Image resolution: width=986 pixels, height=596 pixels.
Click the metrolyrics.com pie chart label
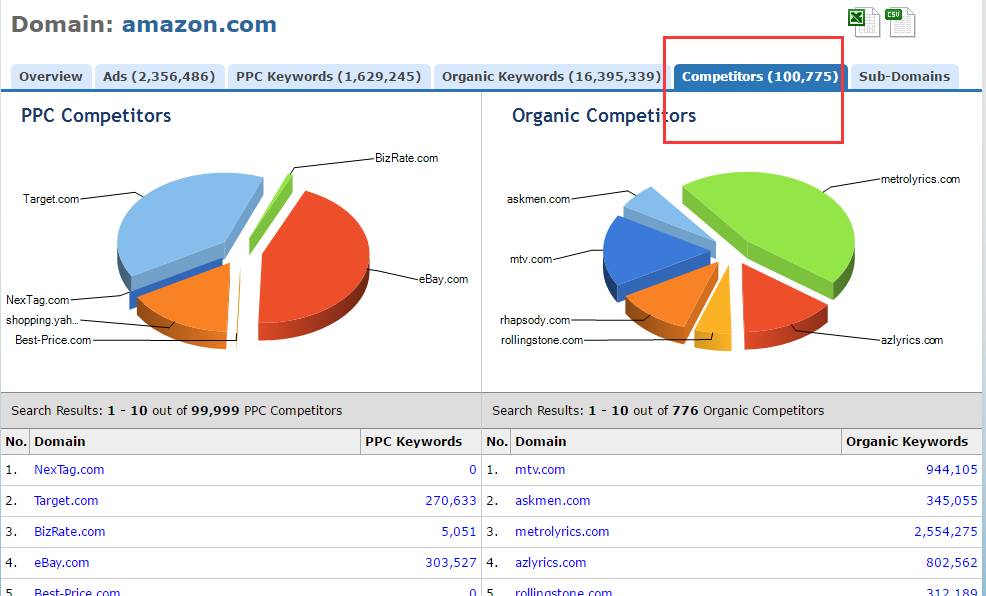tap(920, 179)
